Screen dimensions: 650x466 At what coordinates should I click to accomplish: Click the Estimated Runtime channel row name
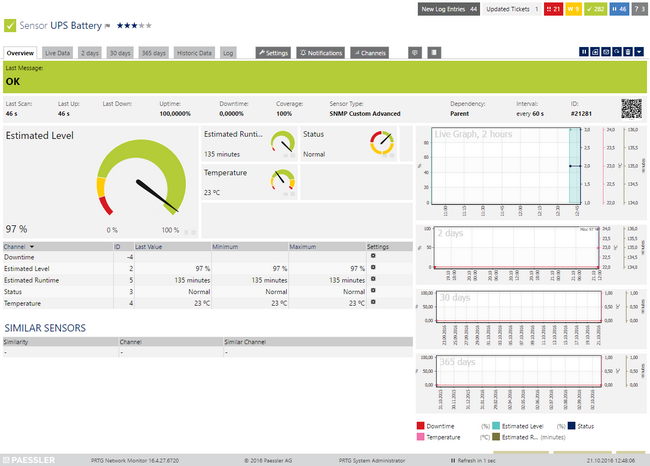32,280
